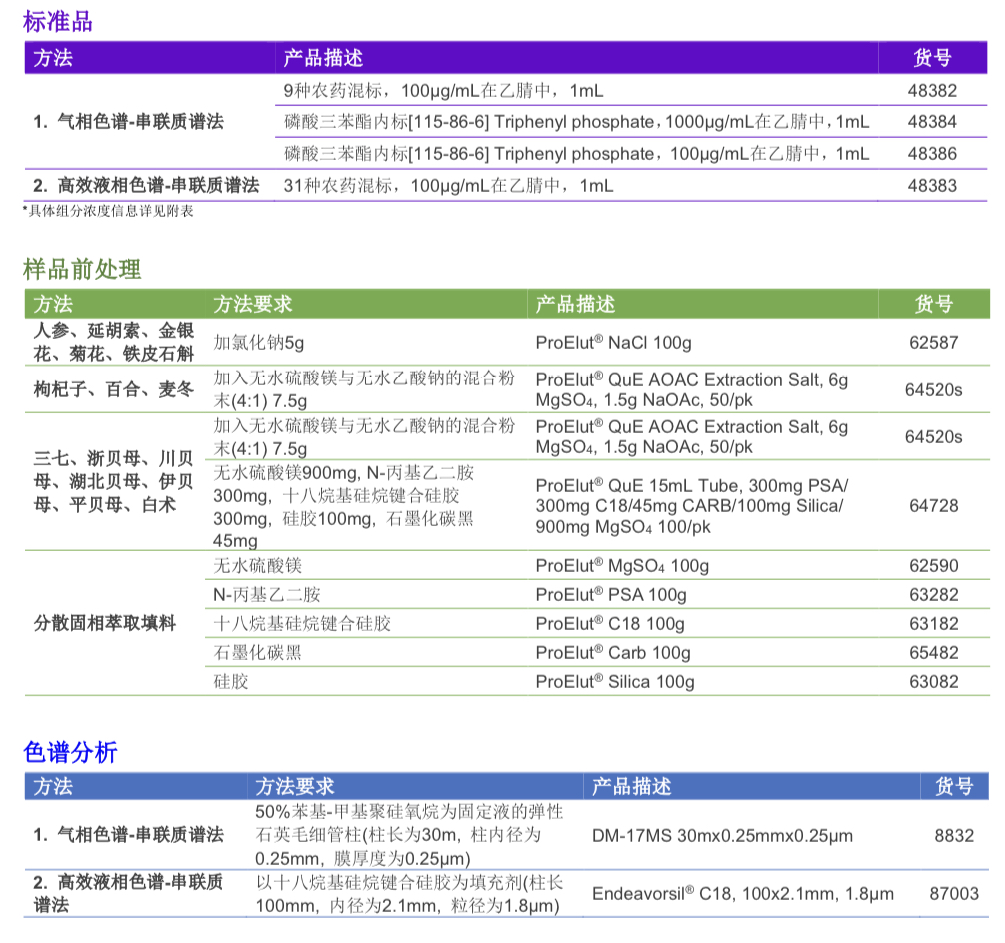Select product number 64728
The image size is (1005, 943).
[x=933, y=506]
